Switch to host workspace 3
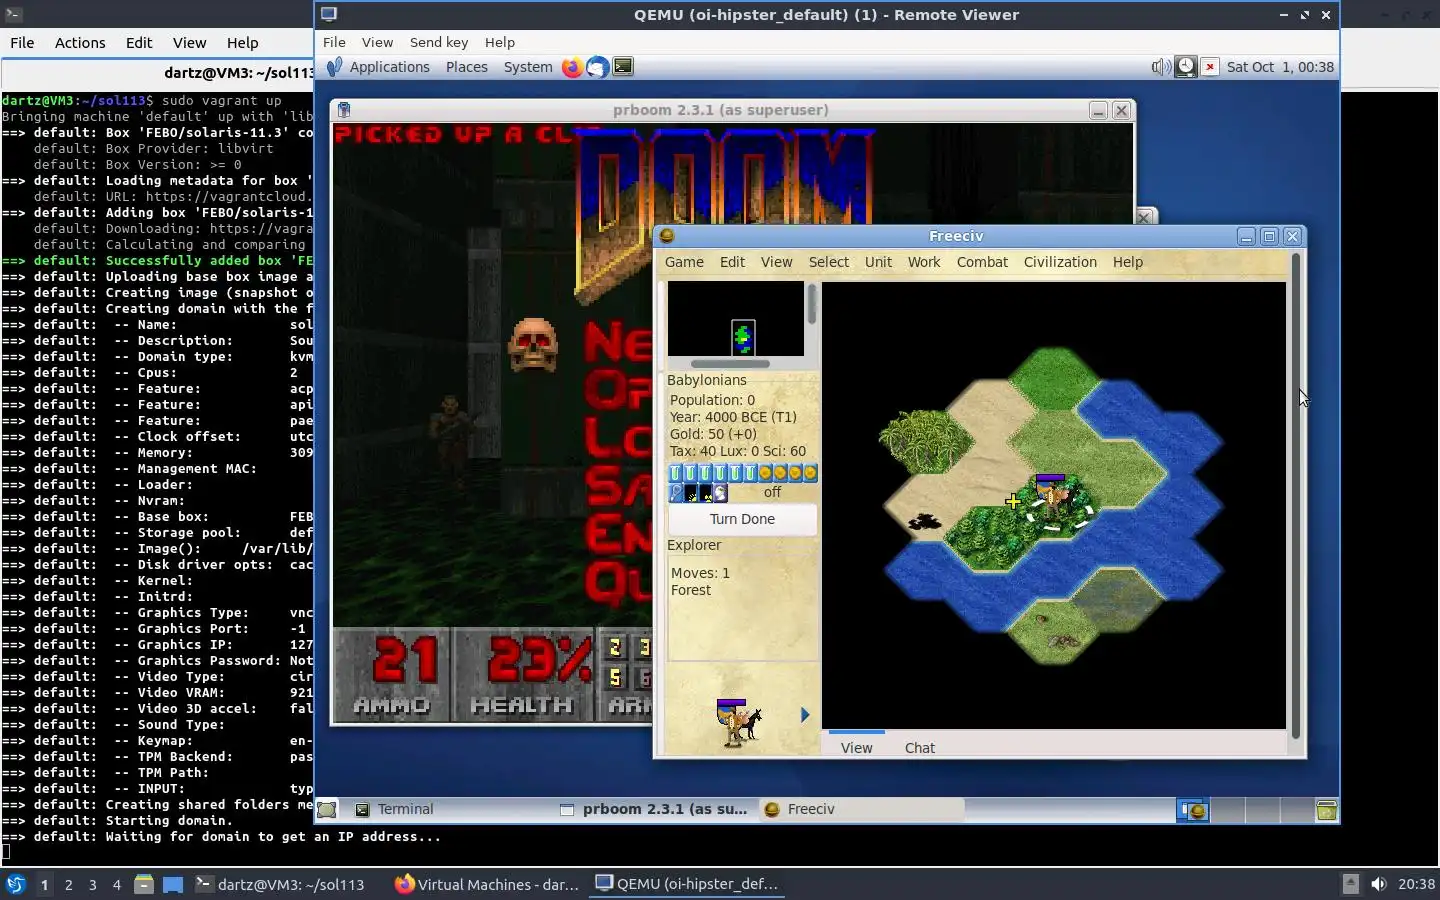This screenshot has height=900, width=1440. [x=92, y=884]
